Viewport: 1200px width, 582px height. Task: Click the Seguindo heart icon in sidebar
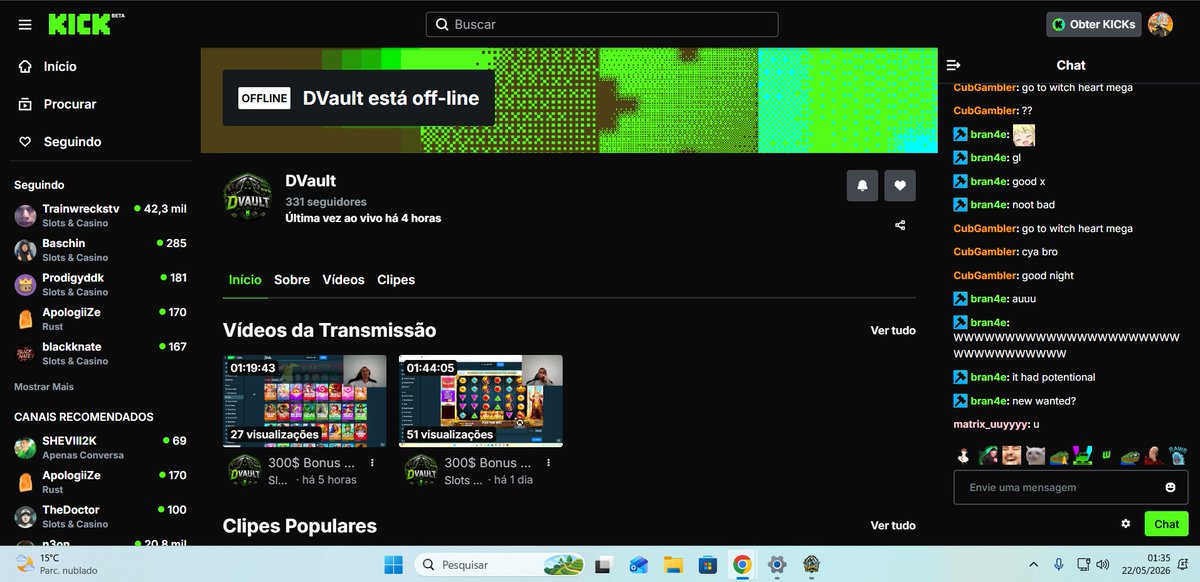25,142
